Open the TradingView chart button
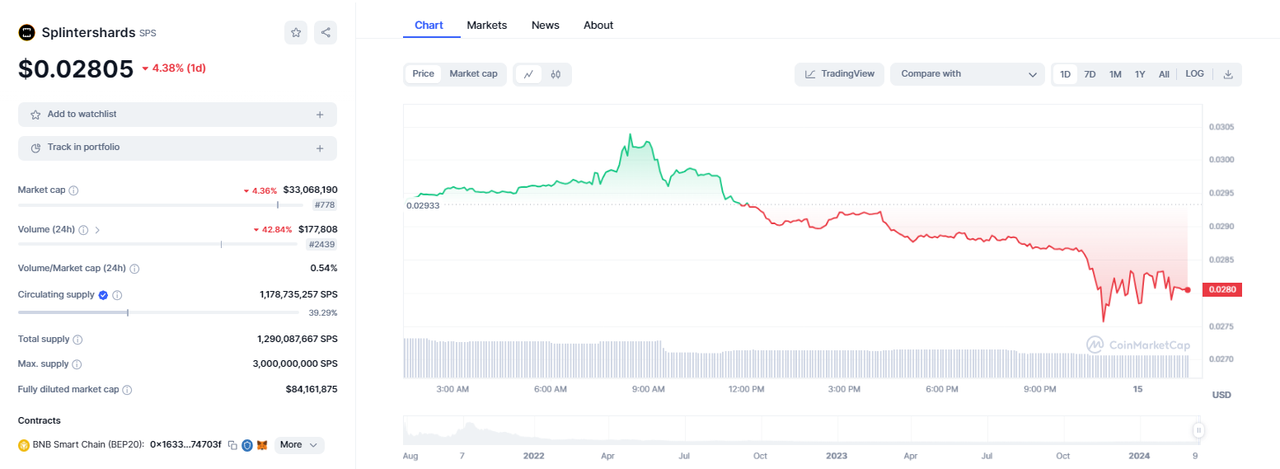The width and height of the screenshot is (1280, 469). click(839, 74)
